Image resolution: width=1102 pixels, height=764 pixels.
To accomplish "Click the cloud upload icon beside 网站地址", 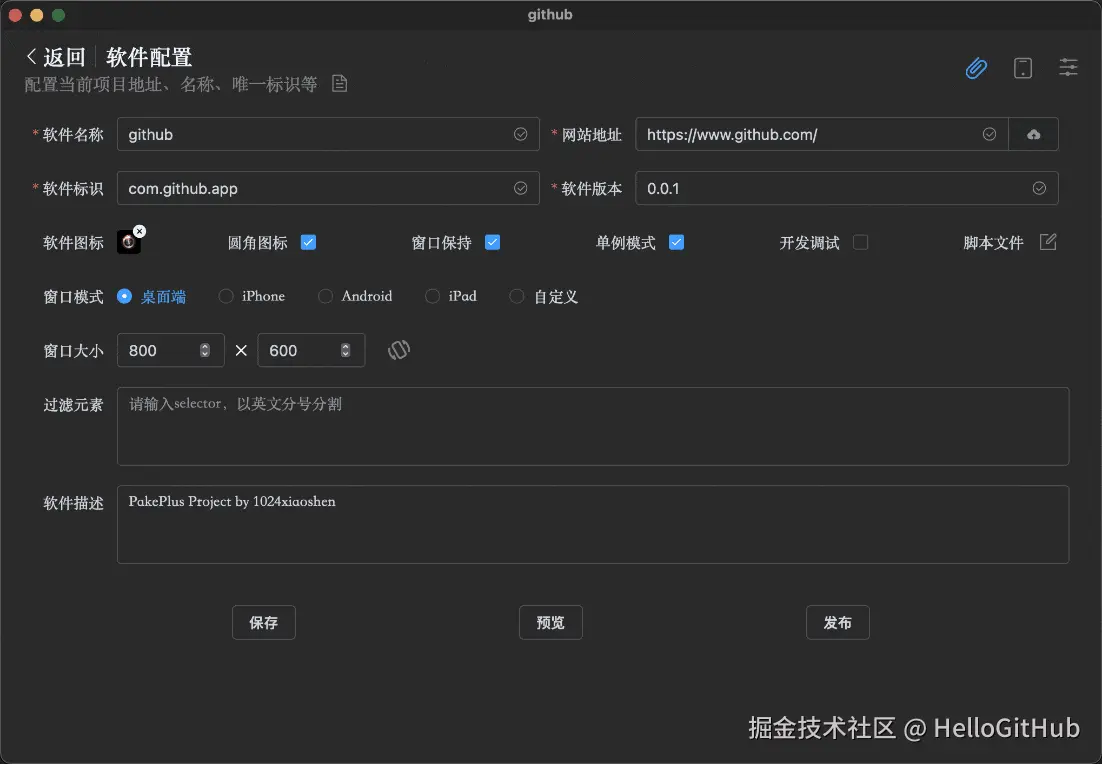I will point(1033,134).
